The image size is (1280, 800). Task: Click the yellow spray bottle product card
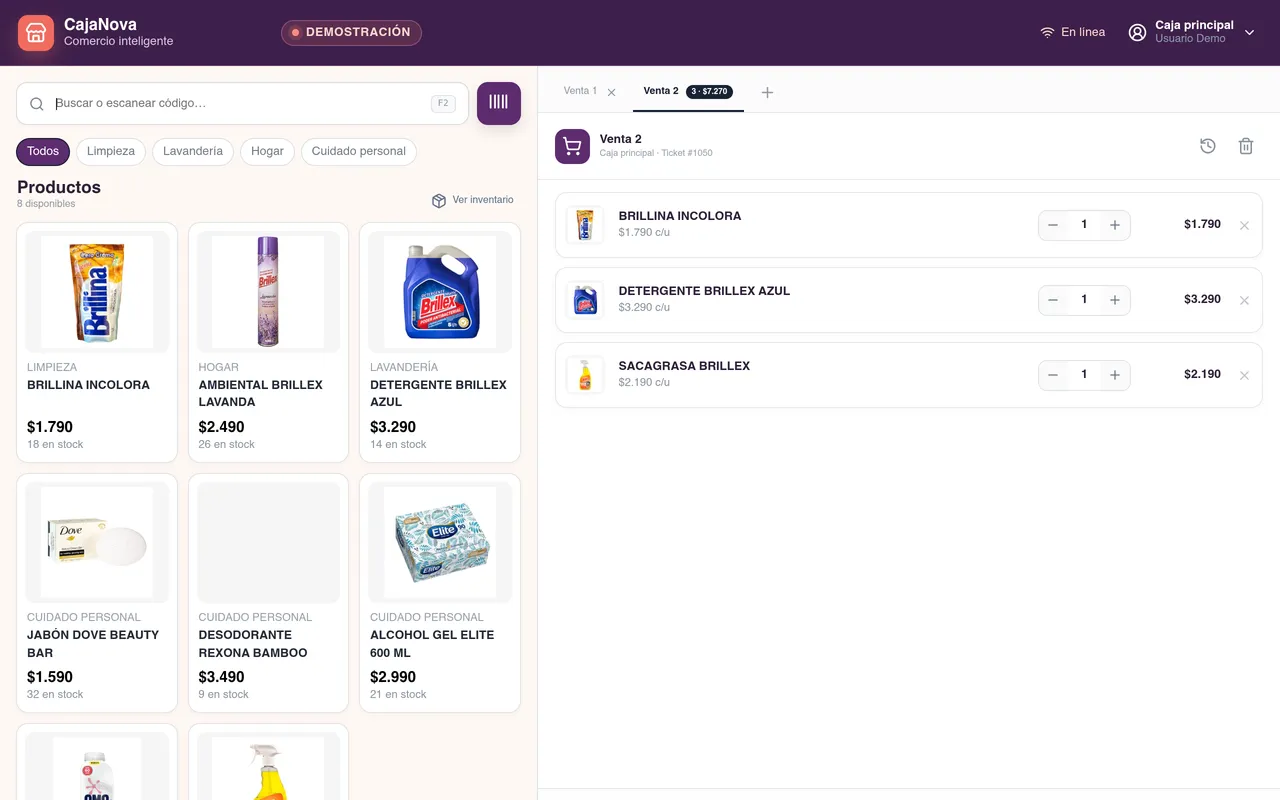(x=268, y=762)
